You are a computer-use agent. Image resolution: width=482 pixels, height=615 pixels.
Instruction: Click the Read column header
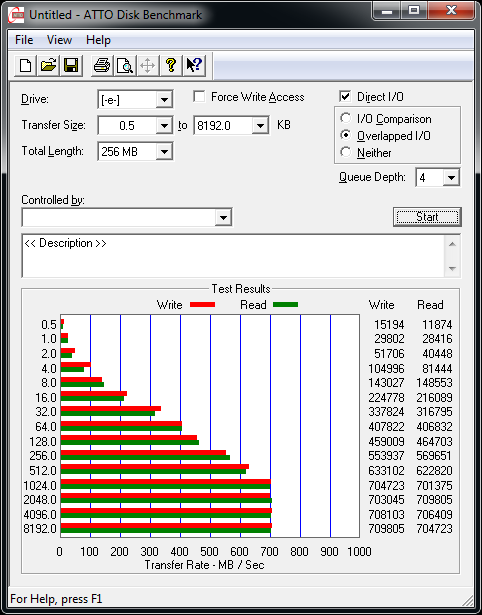[x=430, y=305]
